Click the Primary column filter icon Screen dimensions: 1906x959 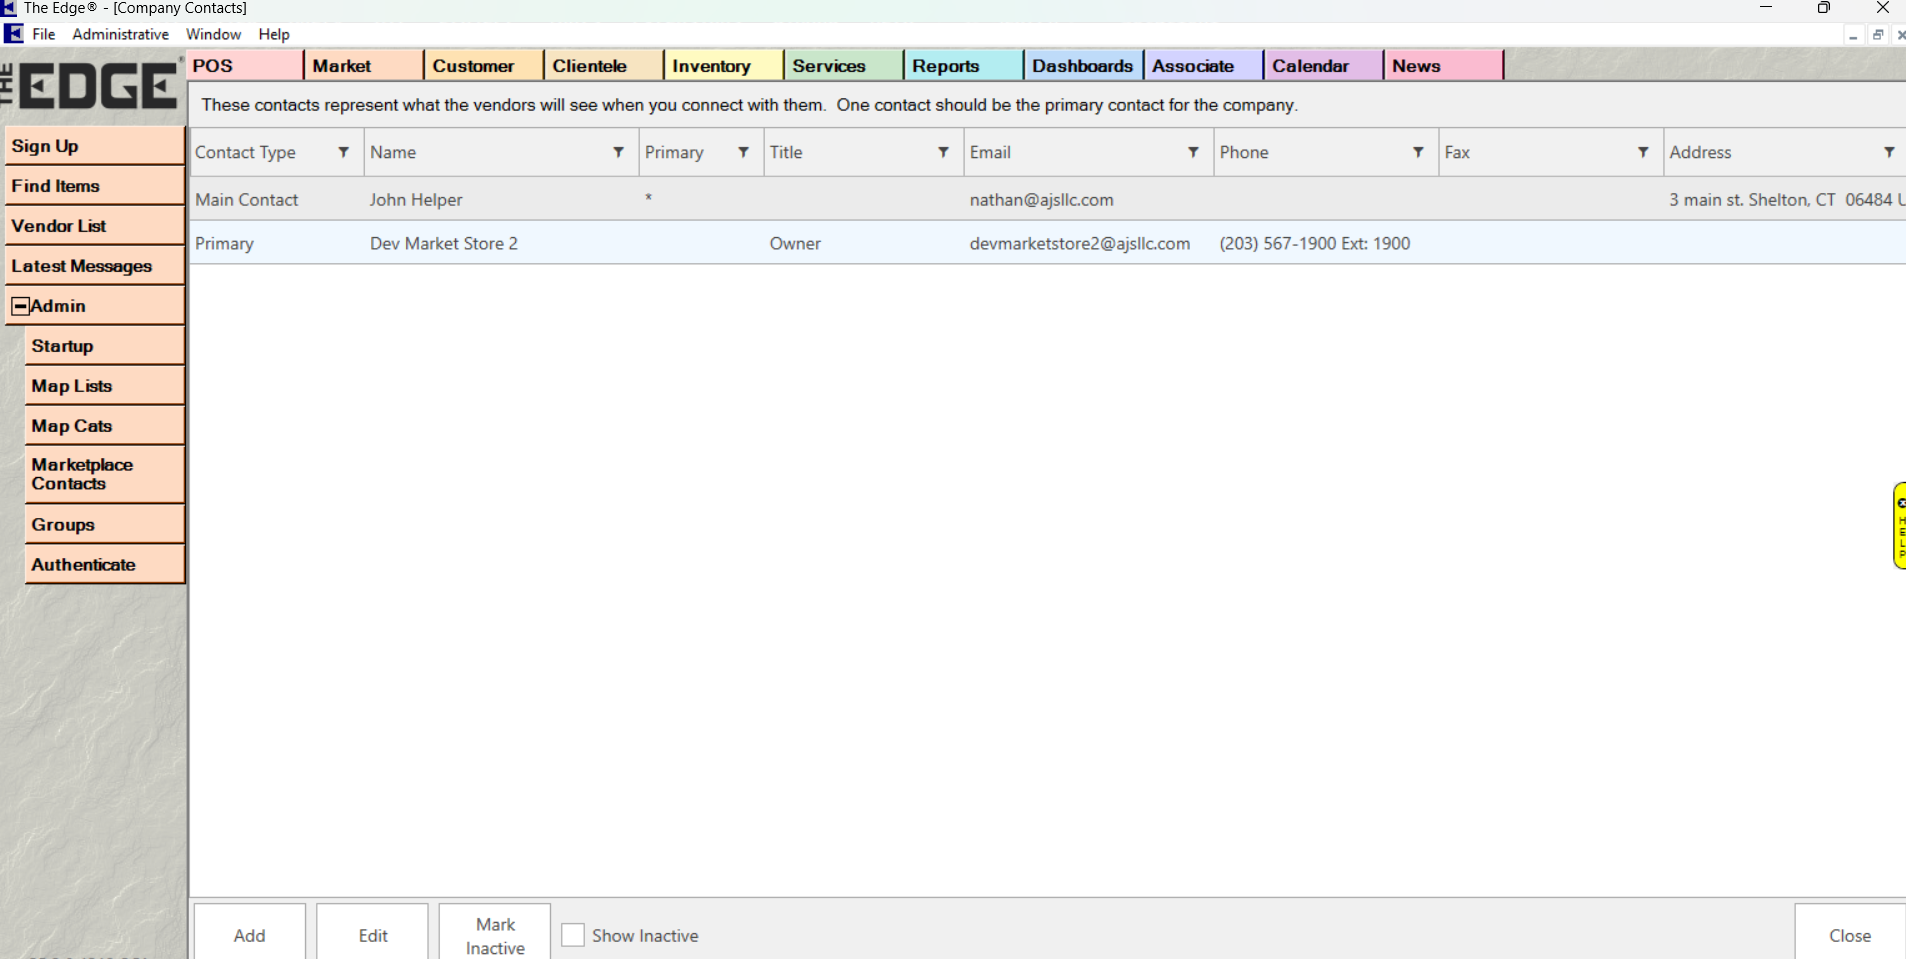pos(743,152)
